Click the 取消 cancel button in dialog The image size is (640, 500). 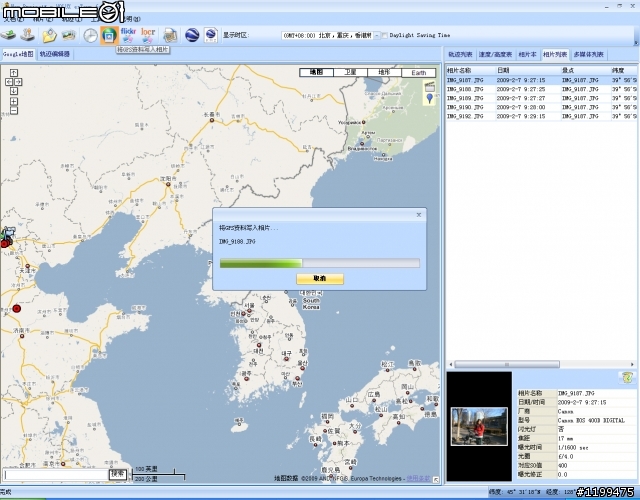(320, 279)
